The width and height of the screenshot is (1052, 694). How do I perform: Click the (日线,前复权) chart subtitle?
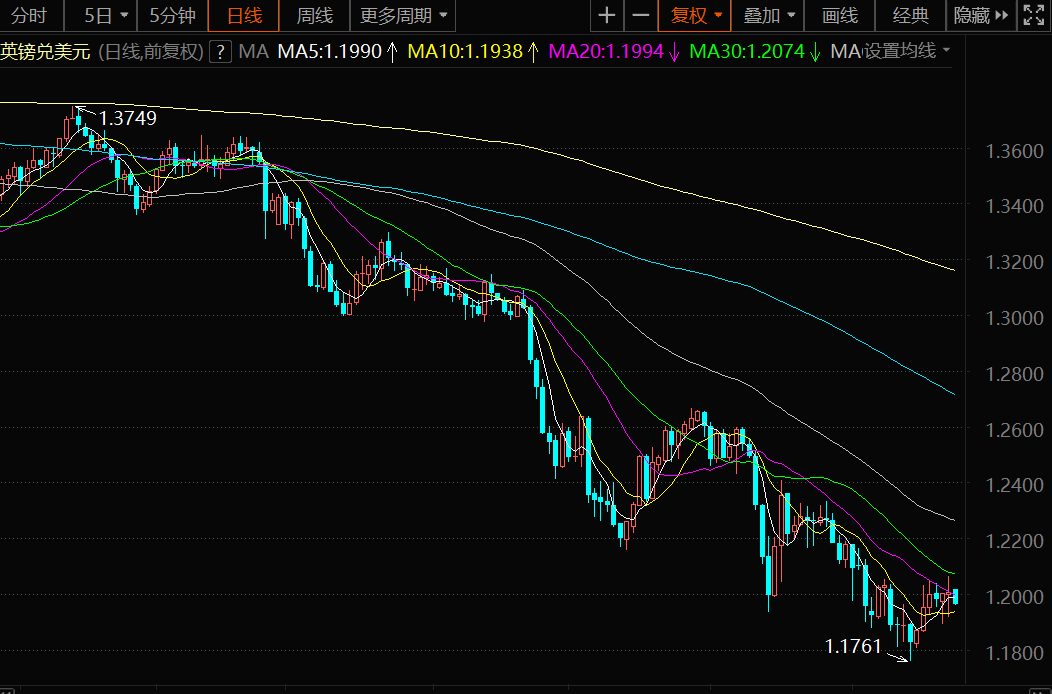pos(151,52)
